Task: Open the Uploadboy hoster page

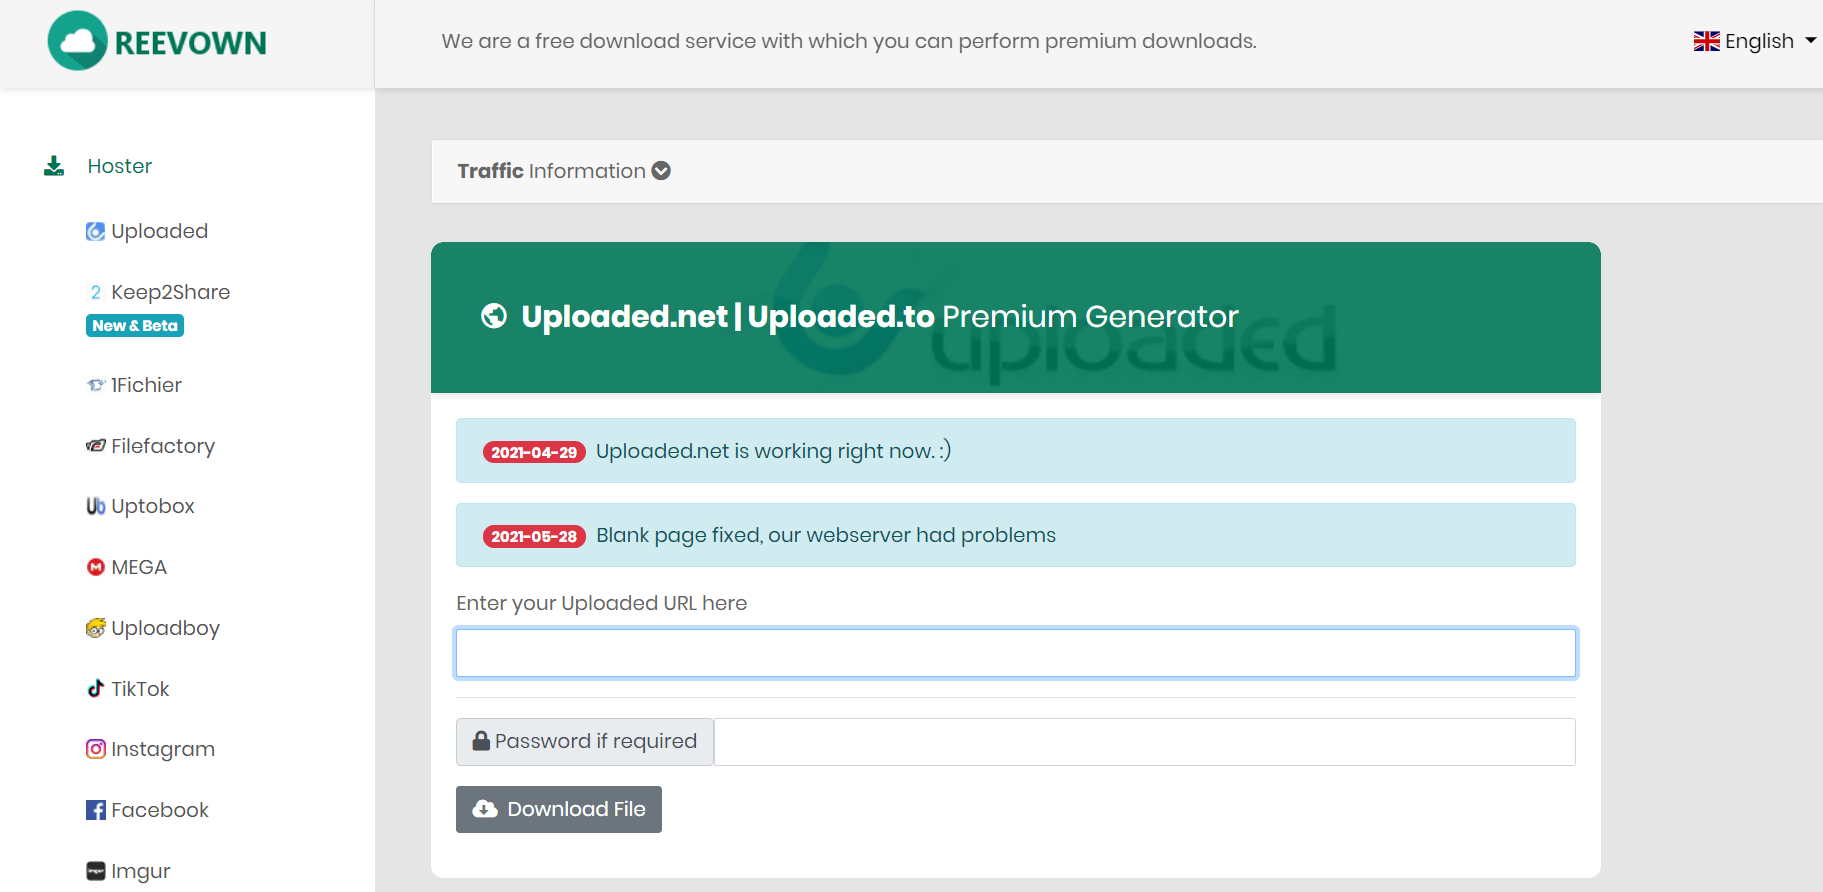Action: click(x=165, y=628)
